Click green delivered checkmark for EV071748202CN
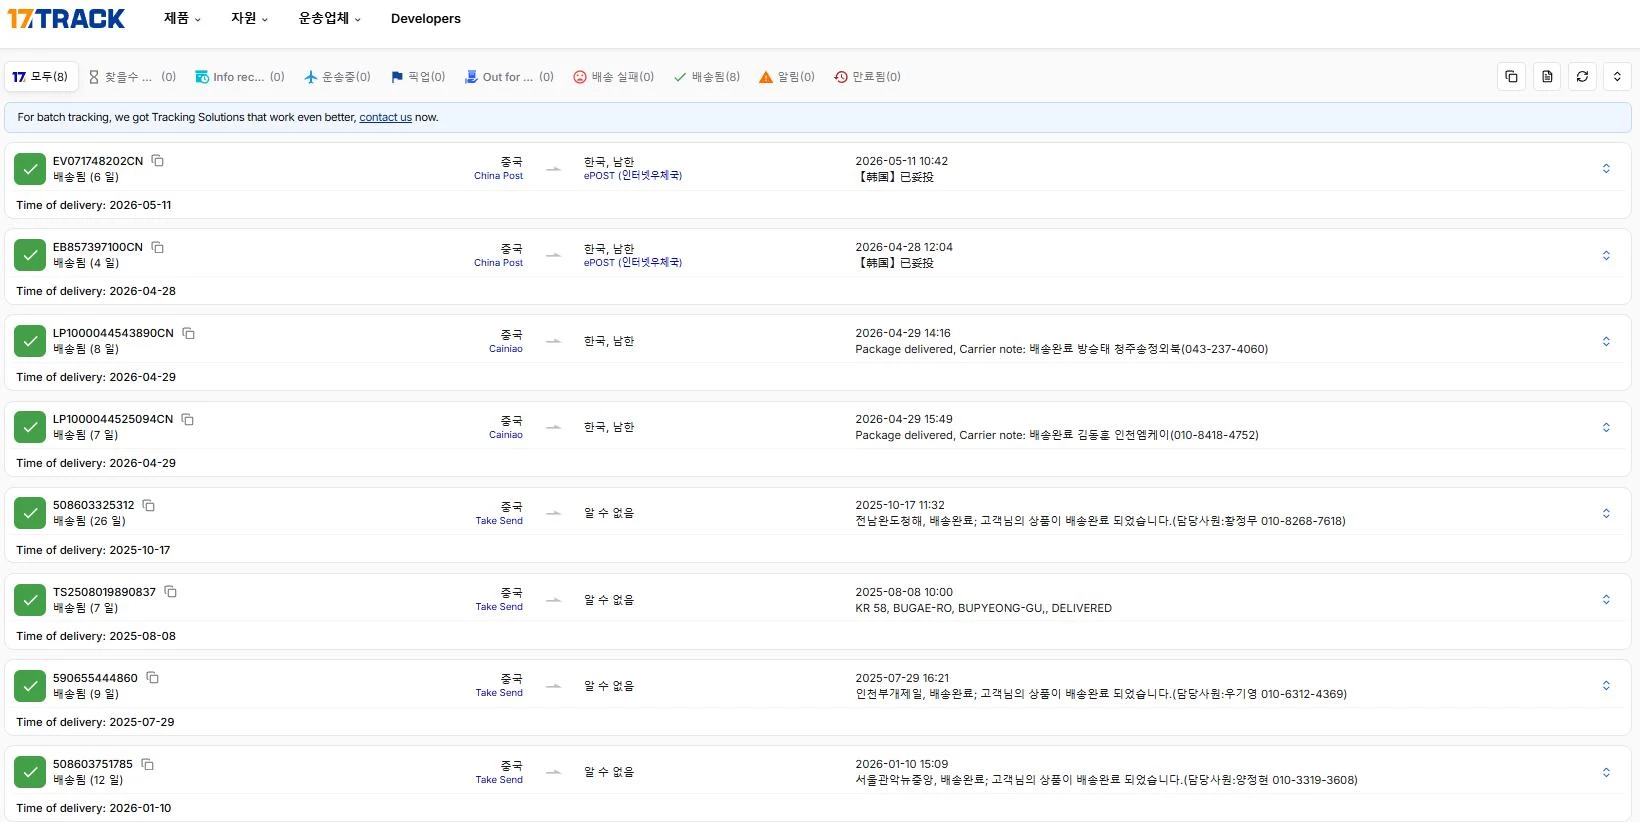The height and width of the screenshot is (822, 1640). pyautogui.click(x=30, y=169)
